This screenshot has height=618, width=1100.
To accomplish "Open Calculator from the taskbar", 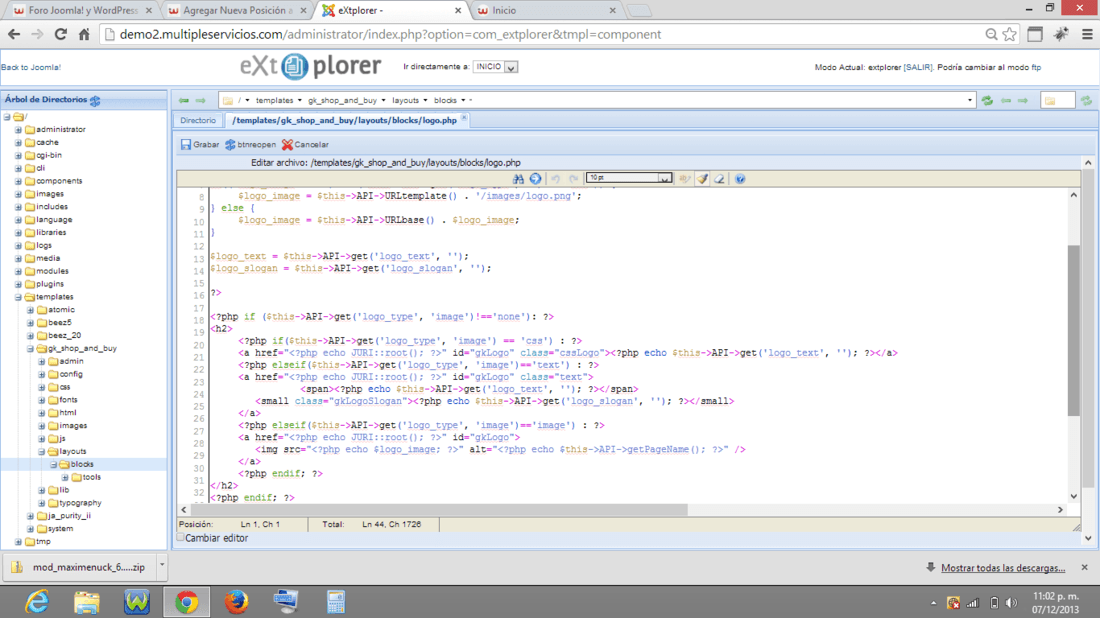I will [335, 602].
